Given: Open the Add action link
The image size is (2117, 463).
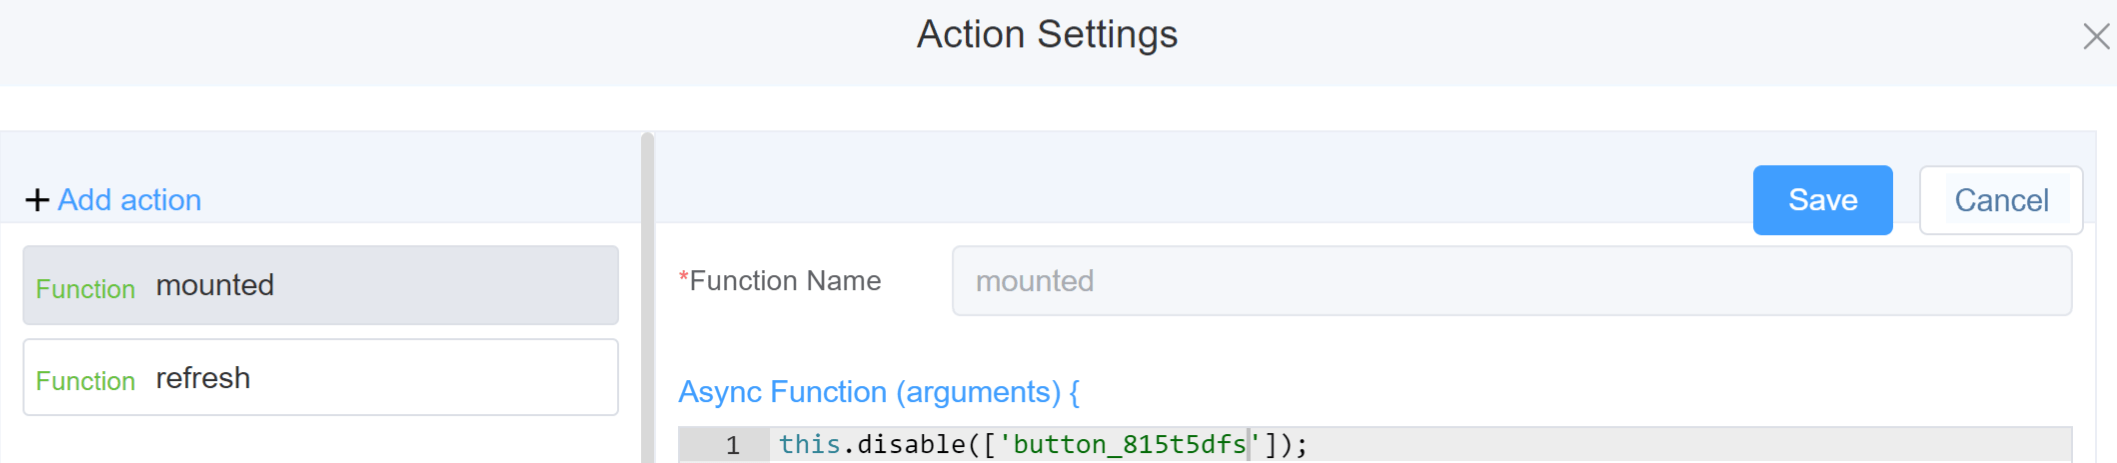Looking at the screenshot, I should pyautogui.click(x=129, y=200).
